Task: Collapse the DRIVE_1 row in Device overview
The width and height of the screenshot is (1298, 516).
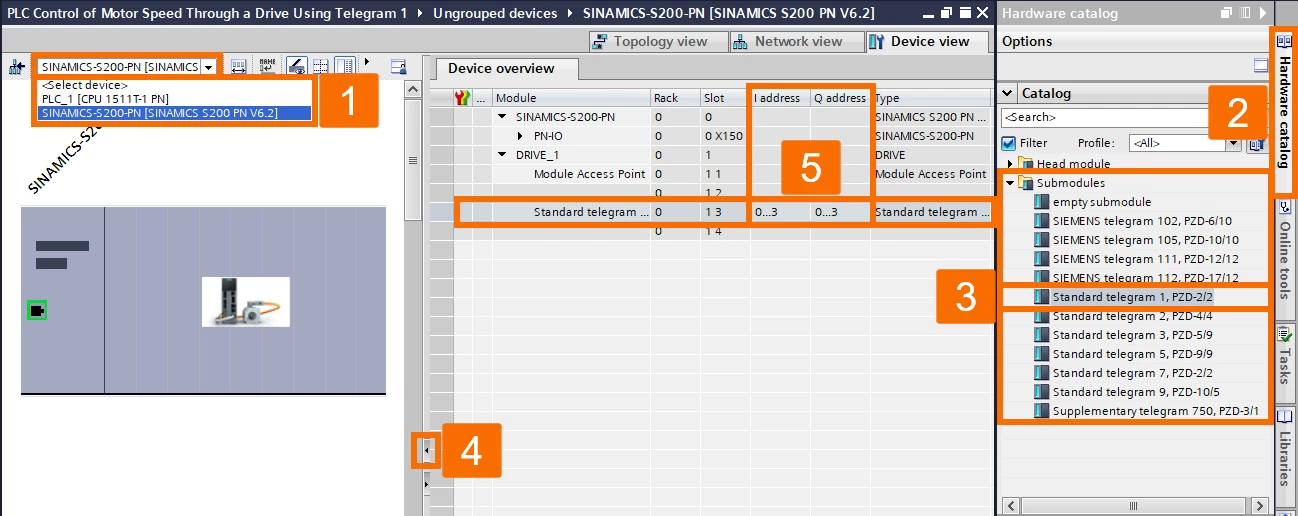Action: click(x=503, y=155)
